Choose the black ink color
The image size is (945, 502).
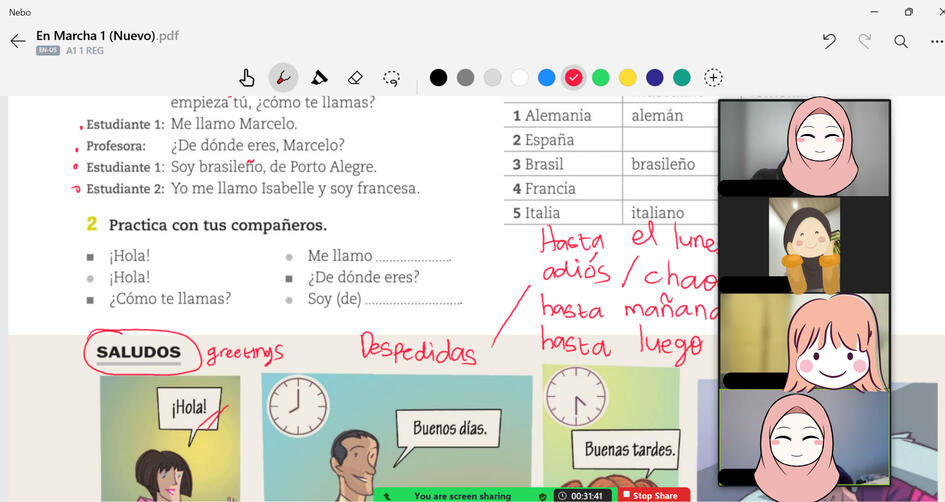[x=438, y=77]
